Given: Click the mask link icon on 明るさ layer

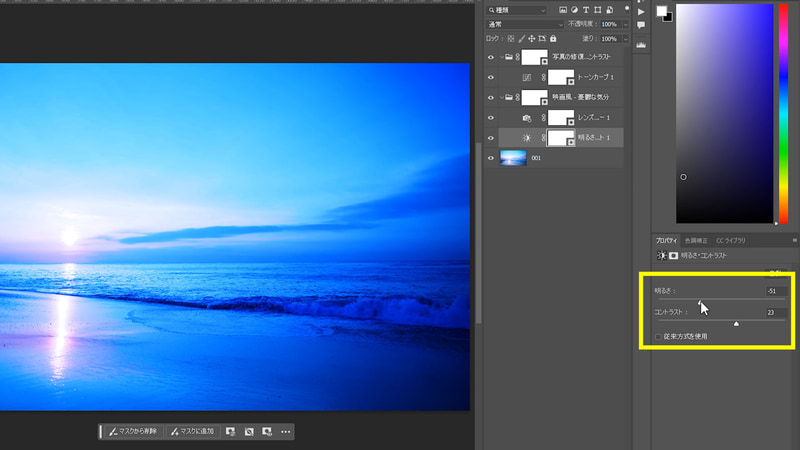Looking at the screenshot, I should tap(543, 138).
